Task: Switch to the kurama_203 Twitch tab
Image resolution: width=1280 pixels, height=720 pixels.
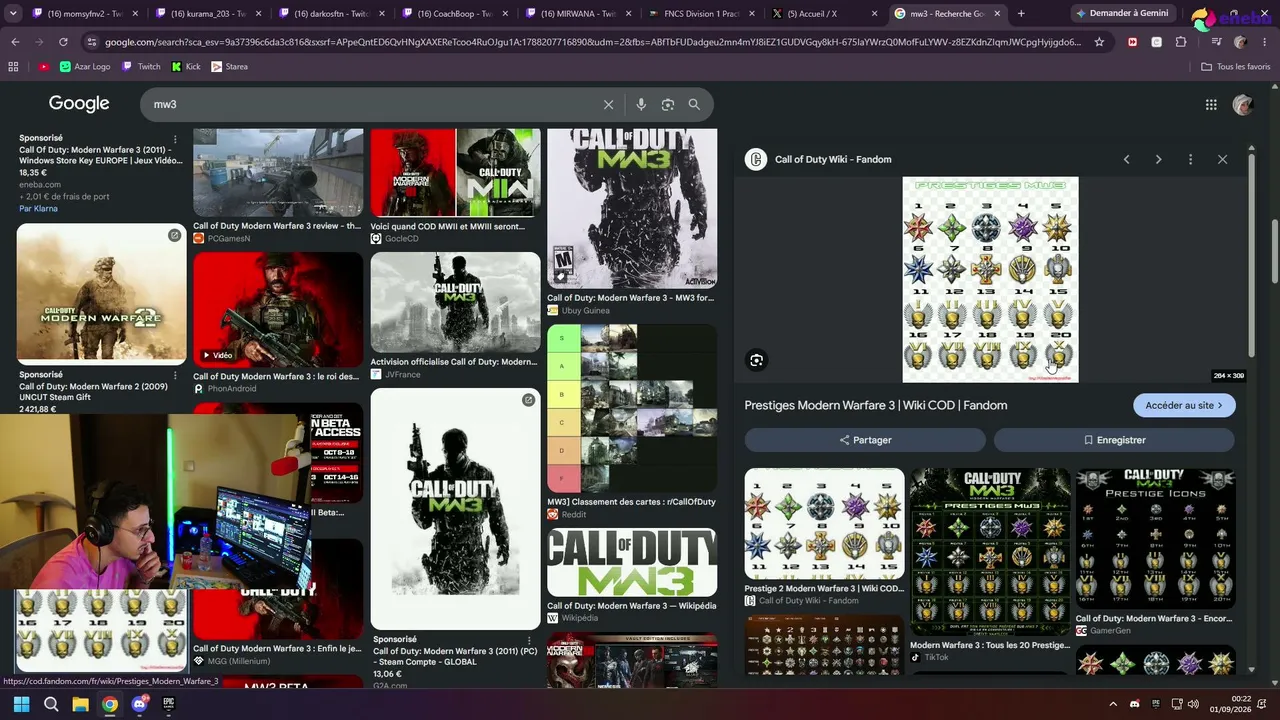Action: [x=208, y=14]
